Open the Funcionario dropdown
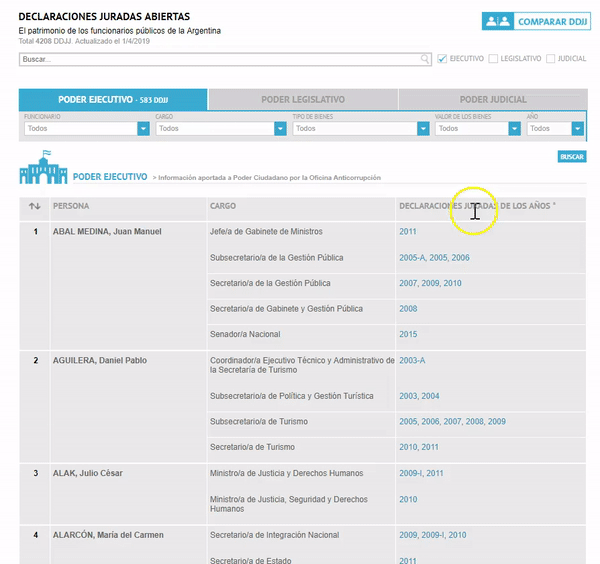The height and width of the screenshot is (564, 600). pos(87,129)
